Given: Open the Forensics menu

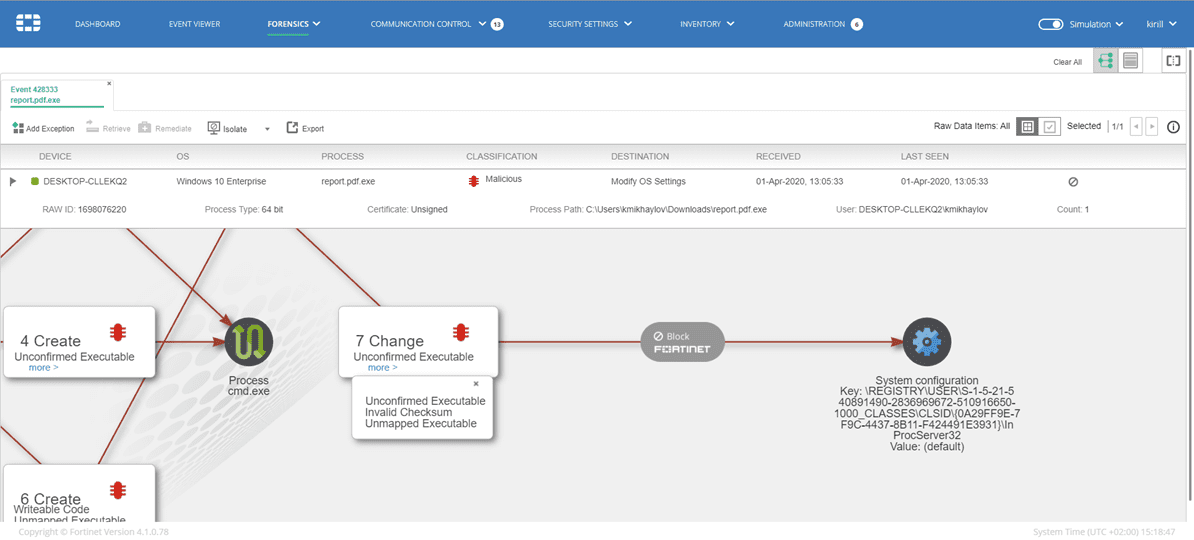Looking at the screenshot, I should pos(294,24).
